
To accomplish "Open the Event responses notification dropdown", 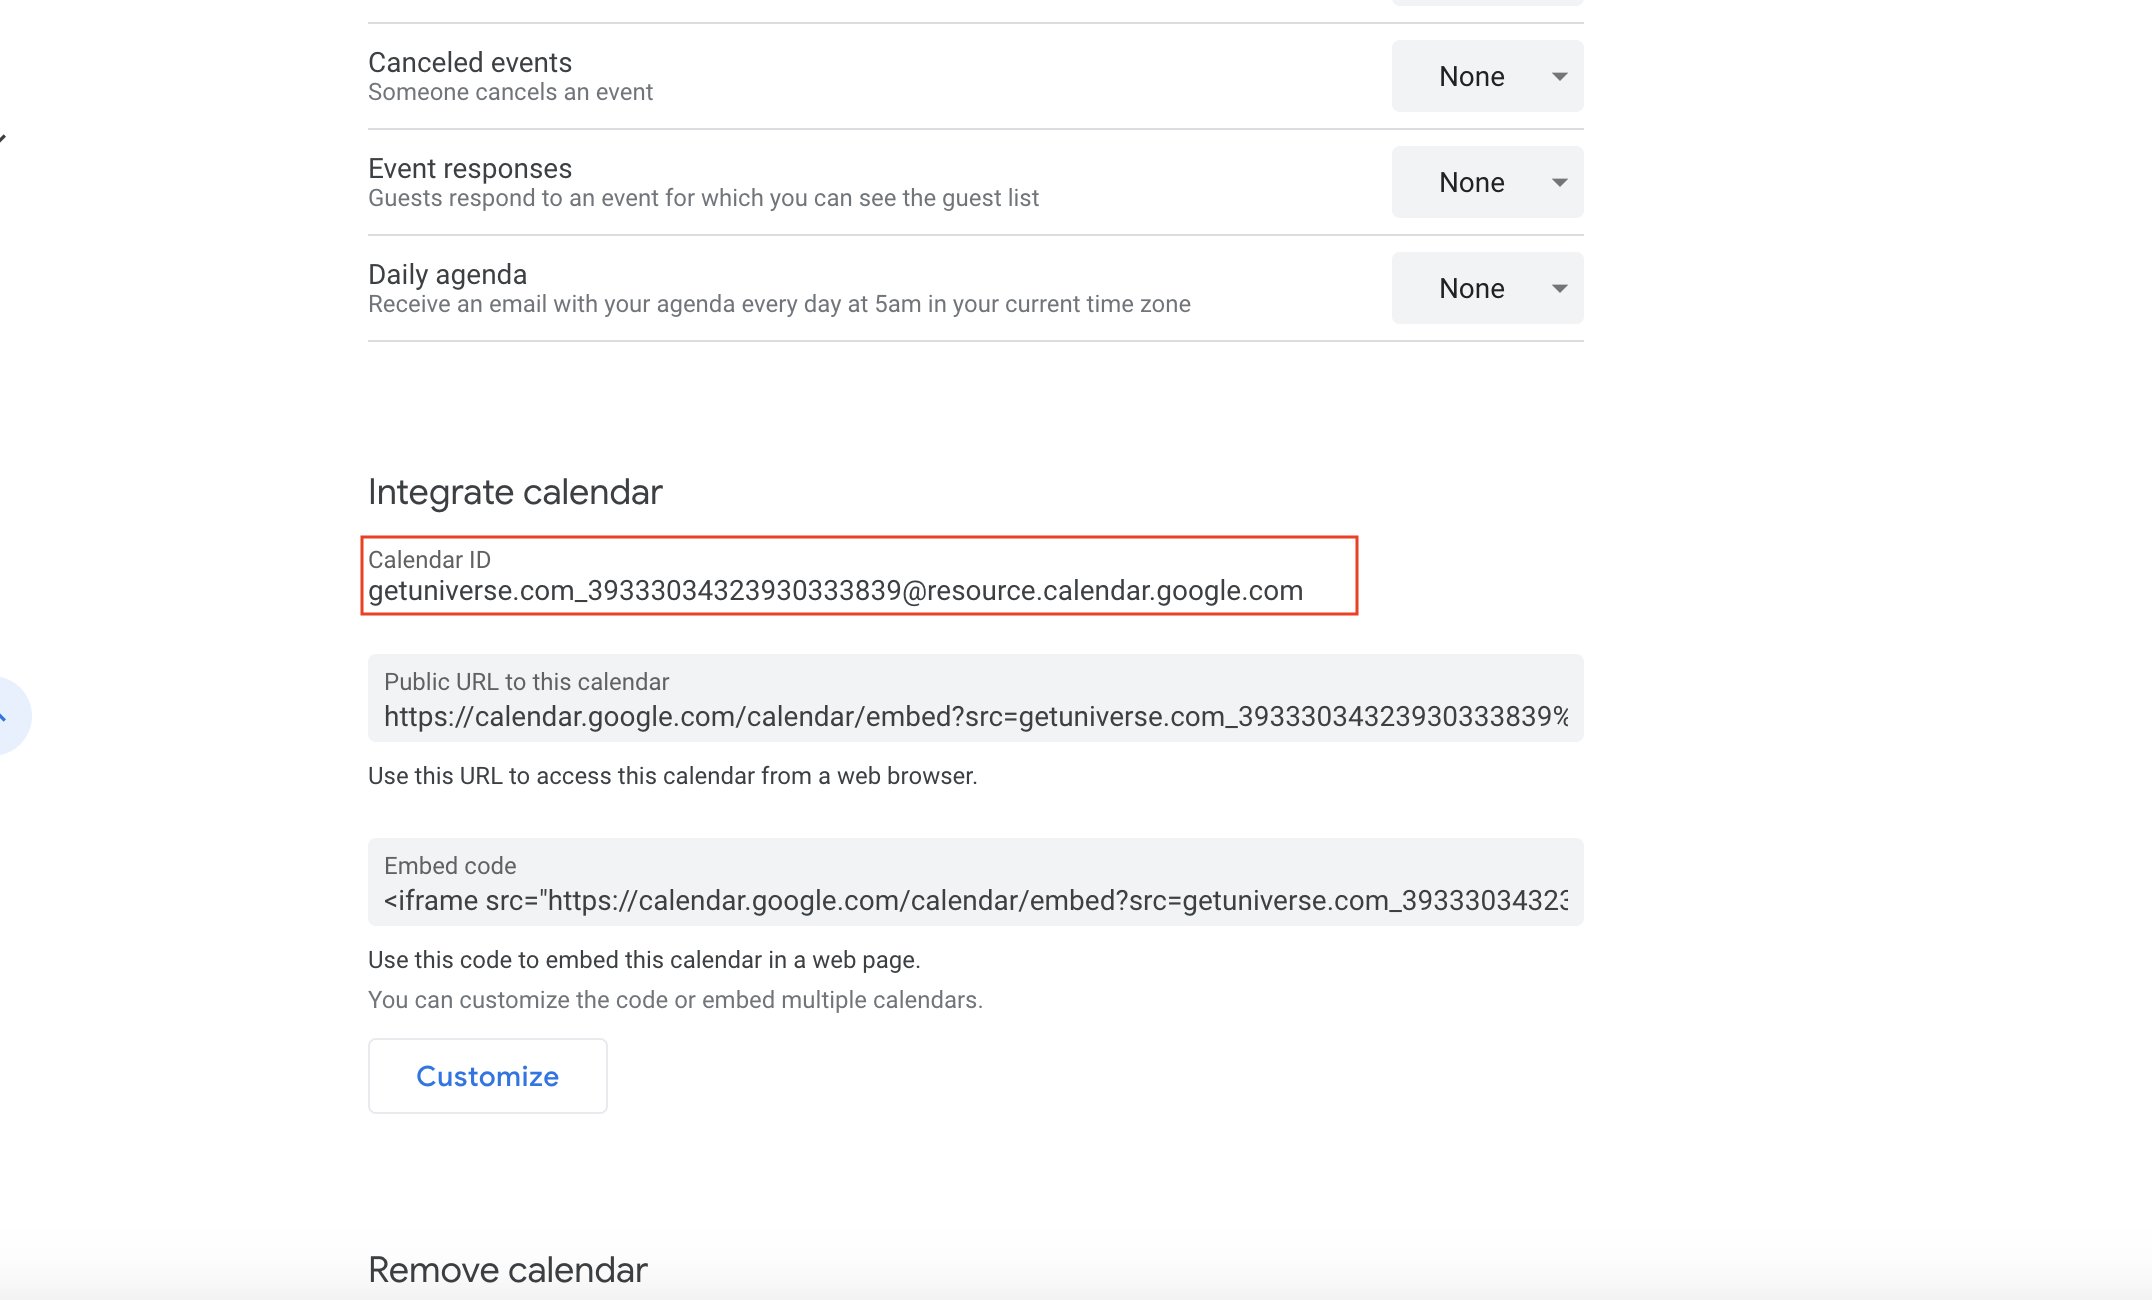I will [1487, 183].
